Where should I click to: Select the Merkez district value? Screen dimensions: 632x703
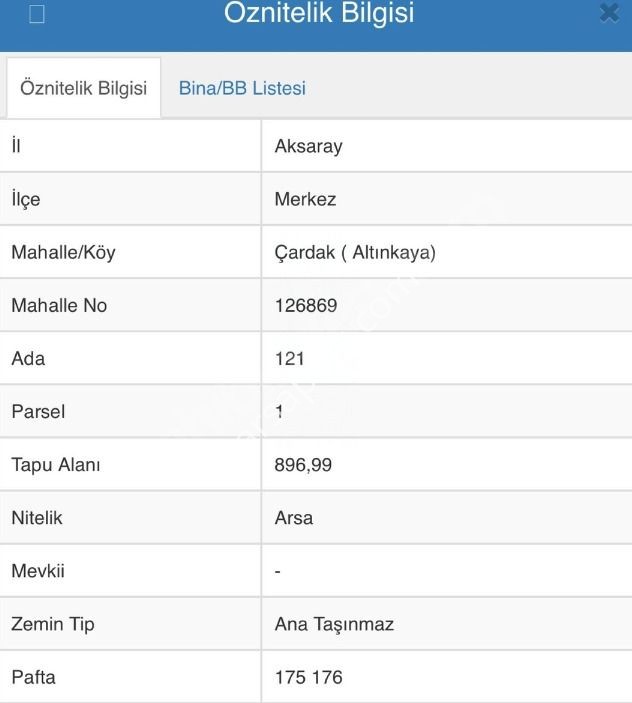point(305,199)
